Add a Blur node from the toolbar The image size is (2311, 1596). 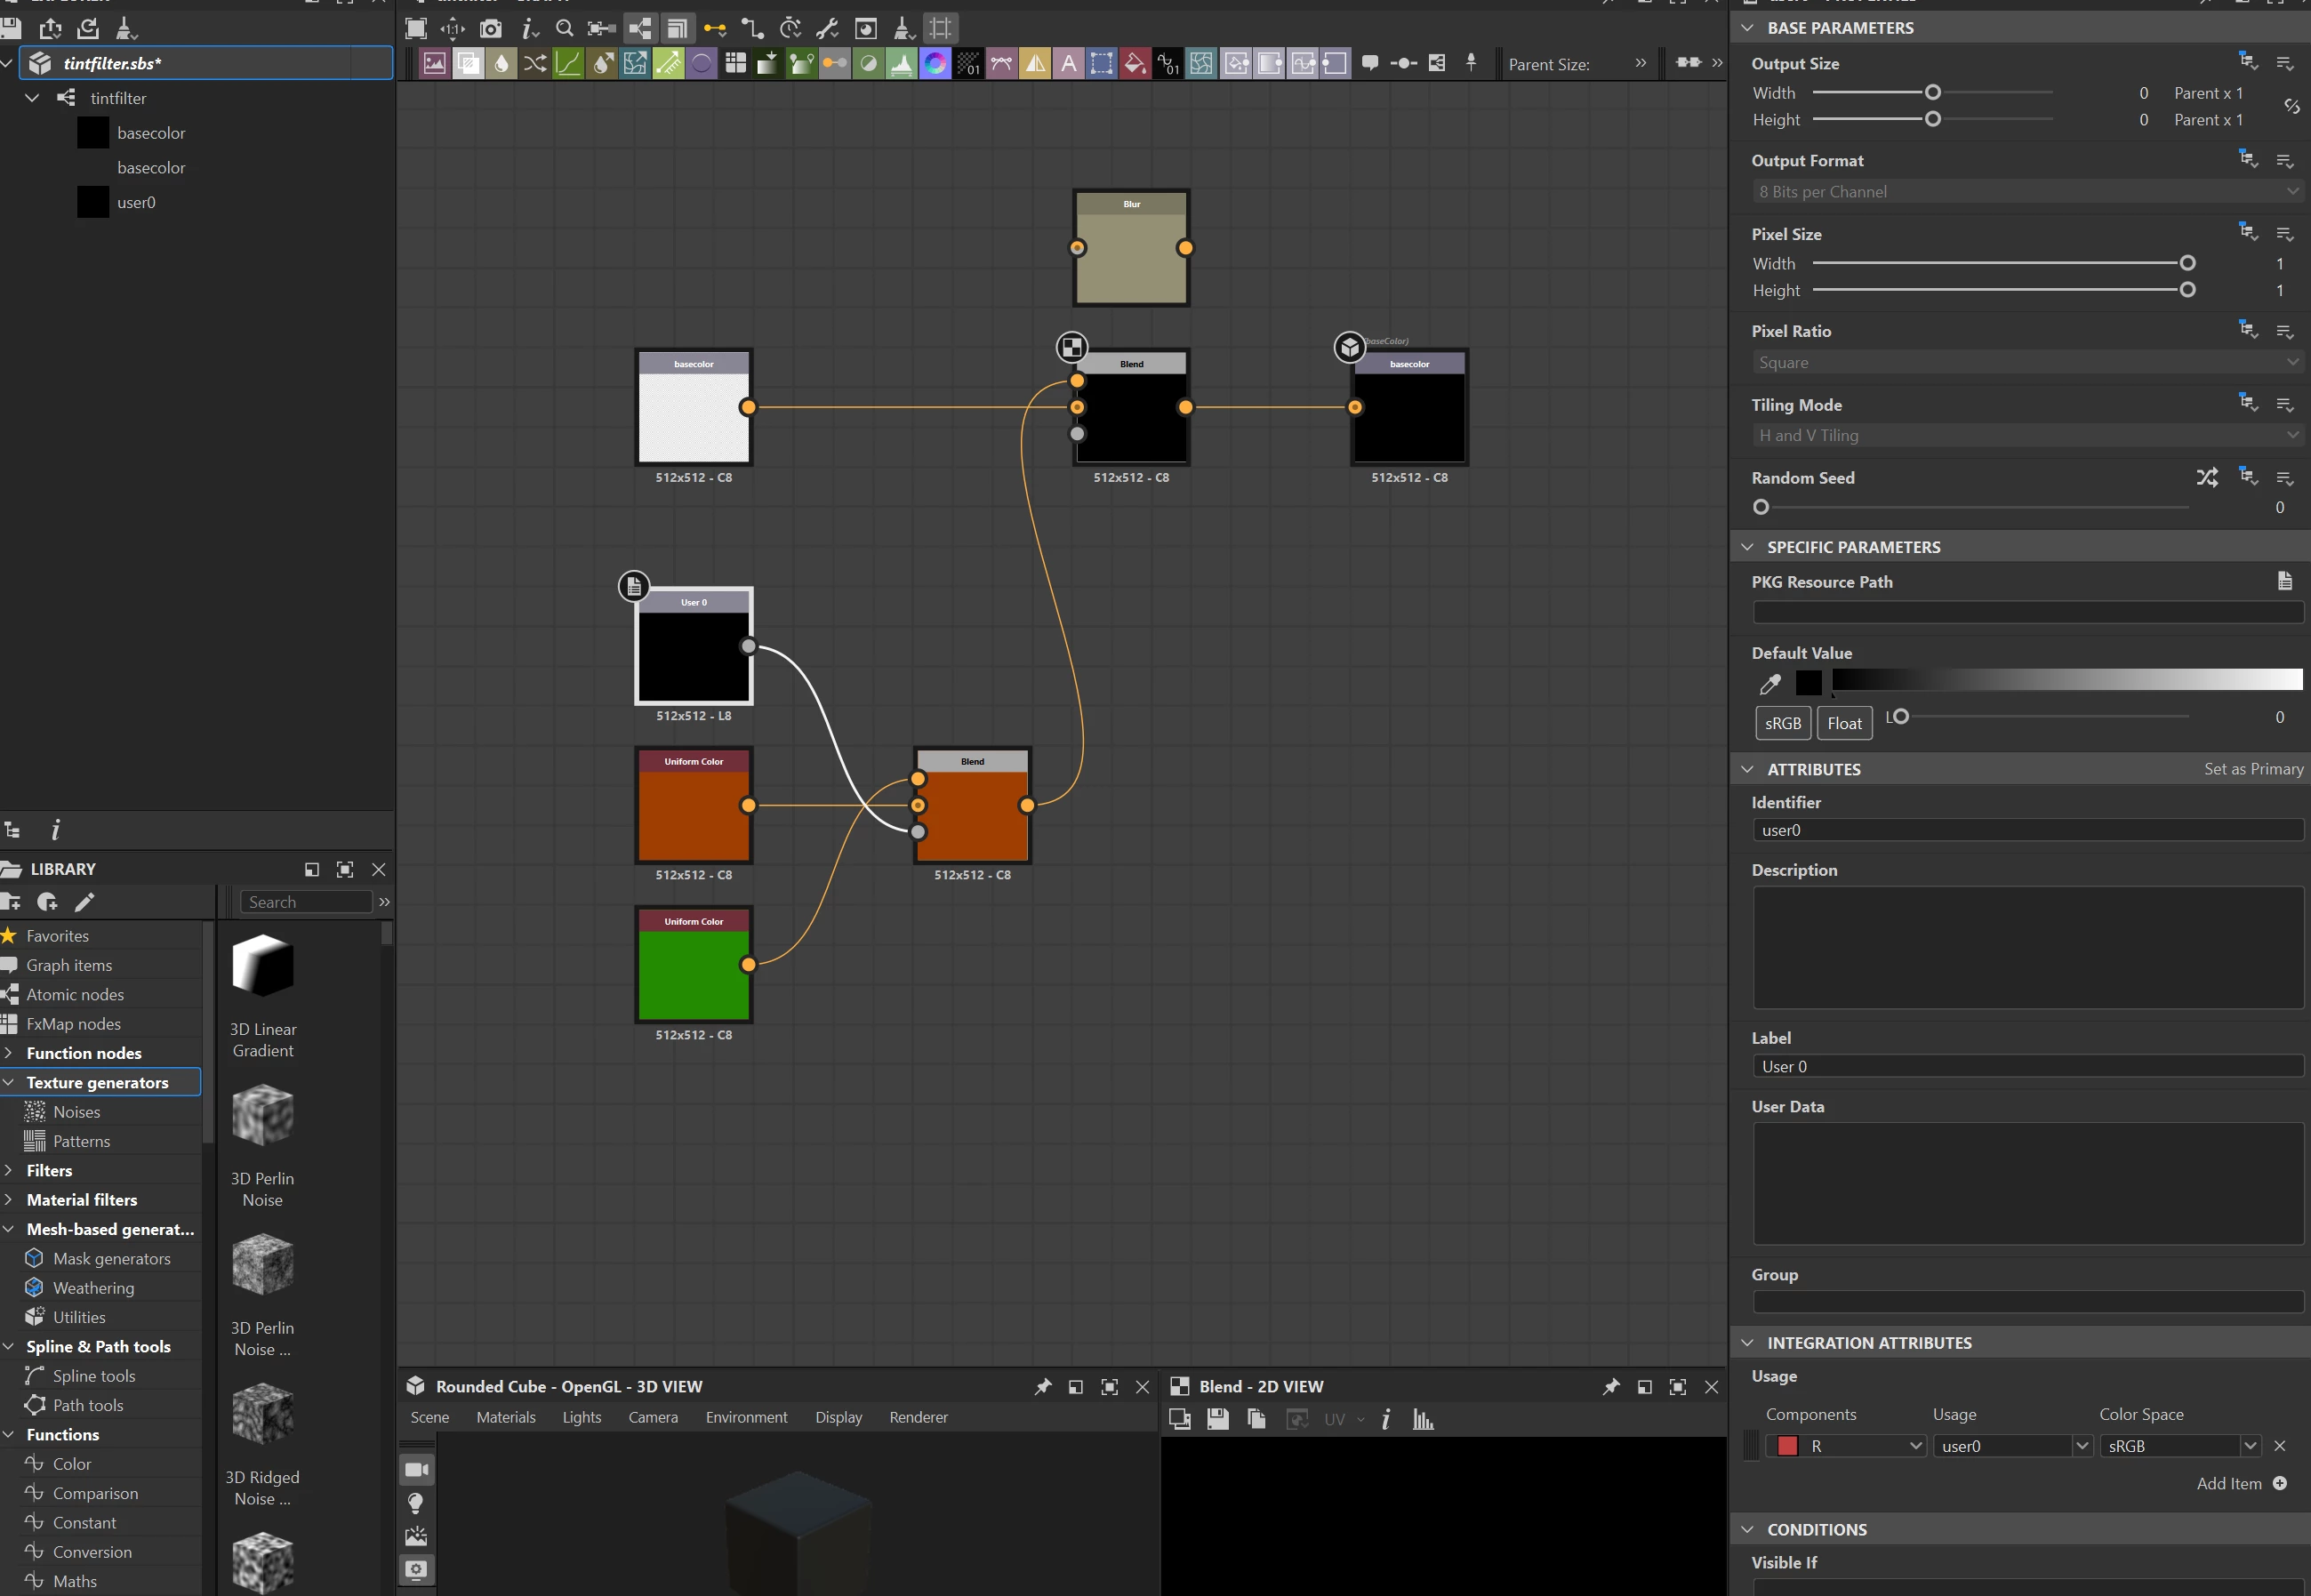click(x=501, y=64)
